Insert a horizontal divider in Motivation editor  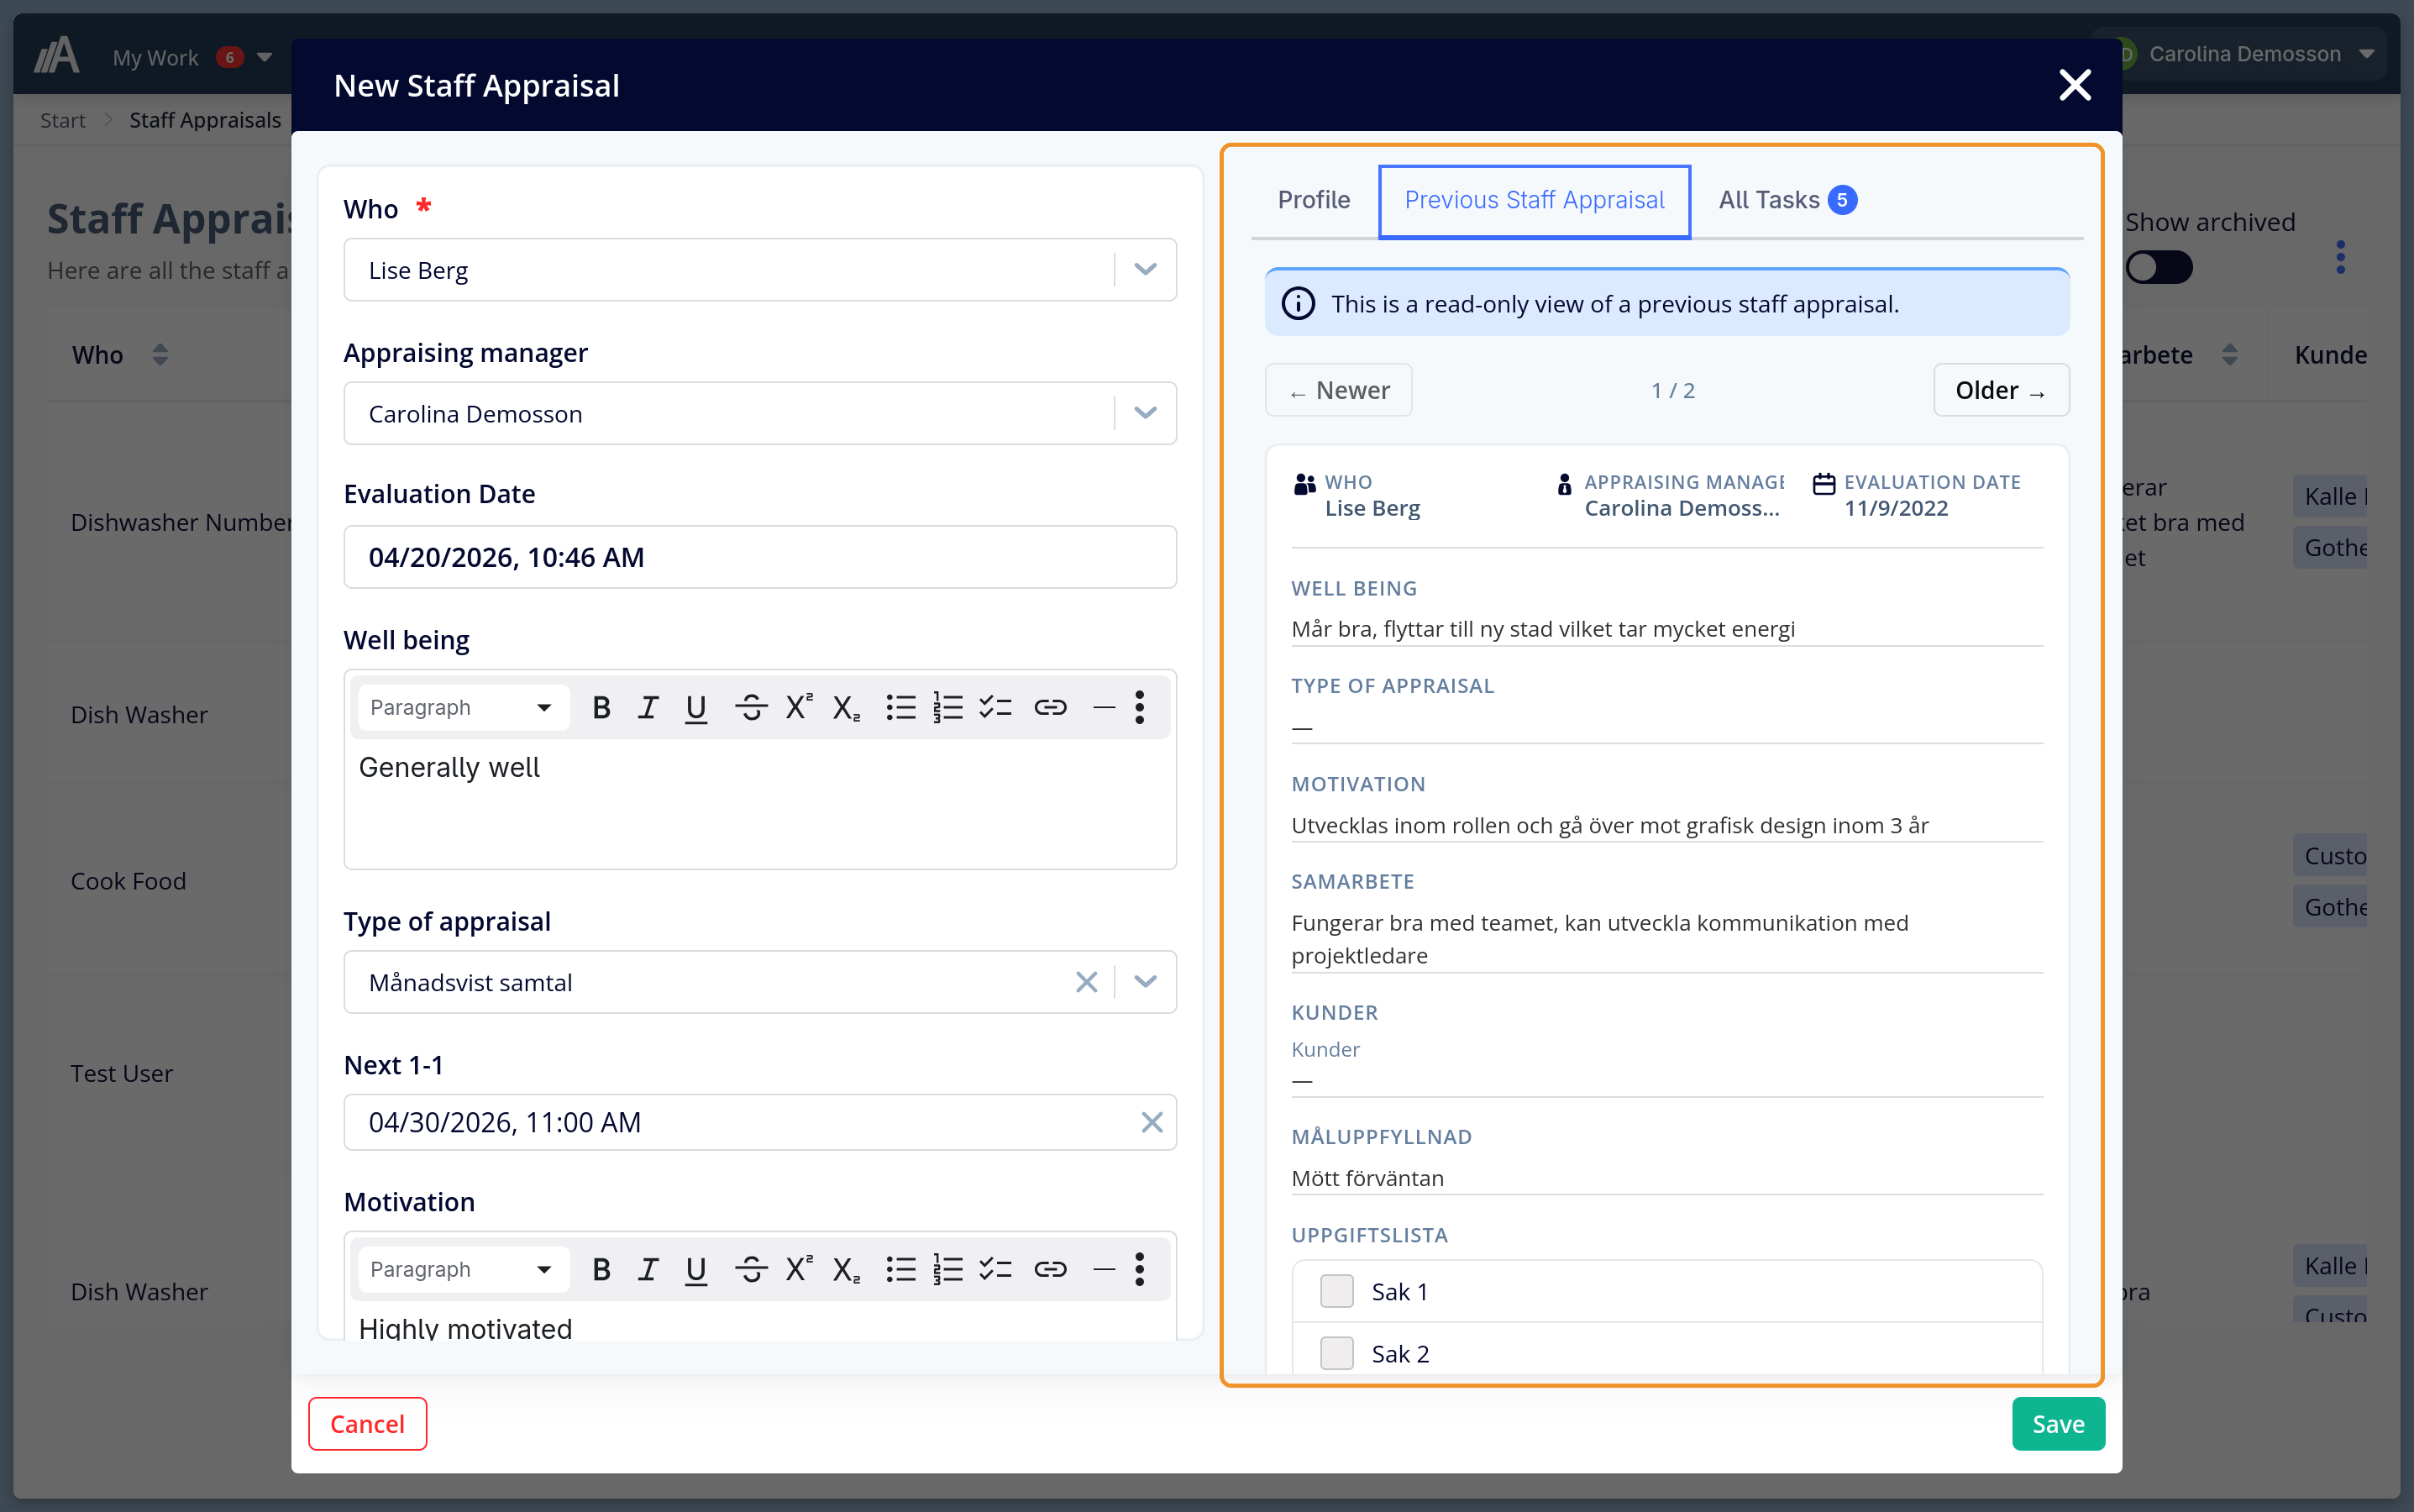tap(1103, 1269)
